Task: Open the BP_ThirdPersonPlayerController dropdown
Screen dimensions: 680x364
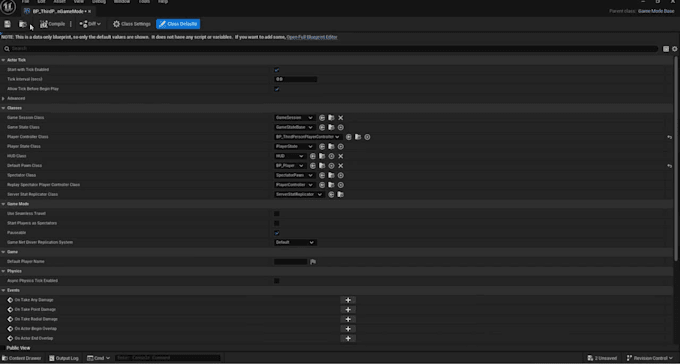Action: (x=307, y=137)
